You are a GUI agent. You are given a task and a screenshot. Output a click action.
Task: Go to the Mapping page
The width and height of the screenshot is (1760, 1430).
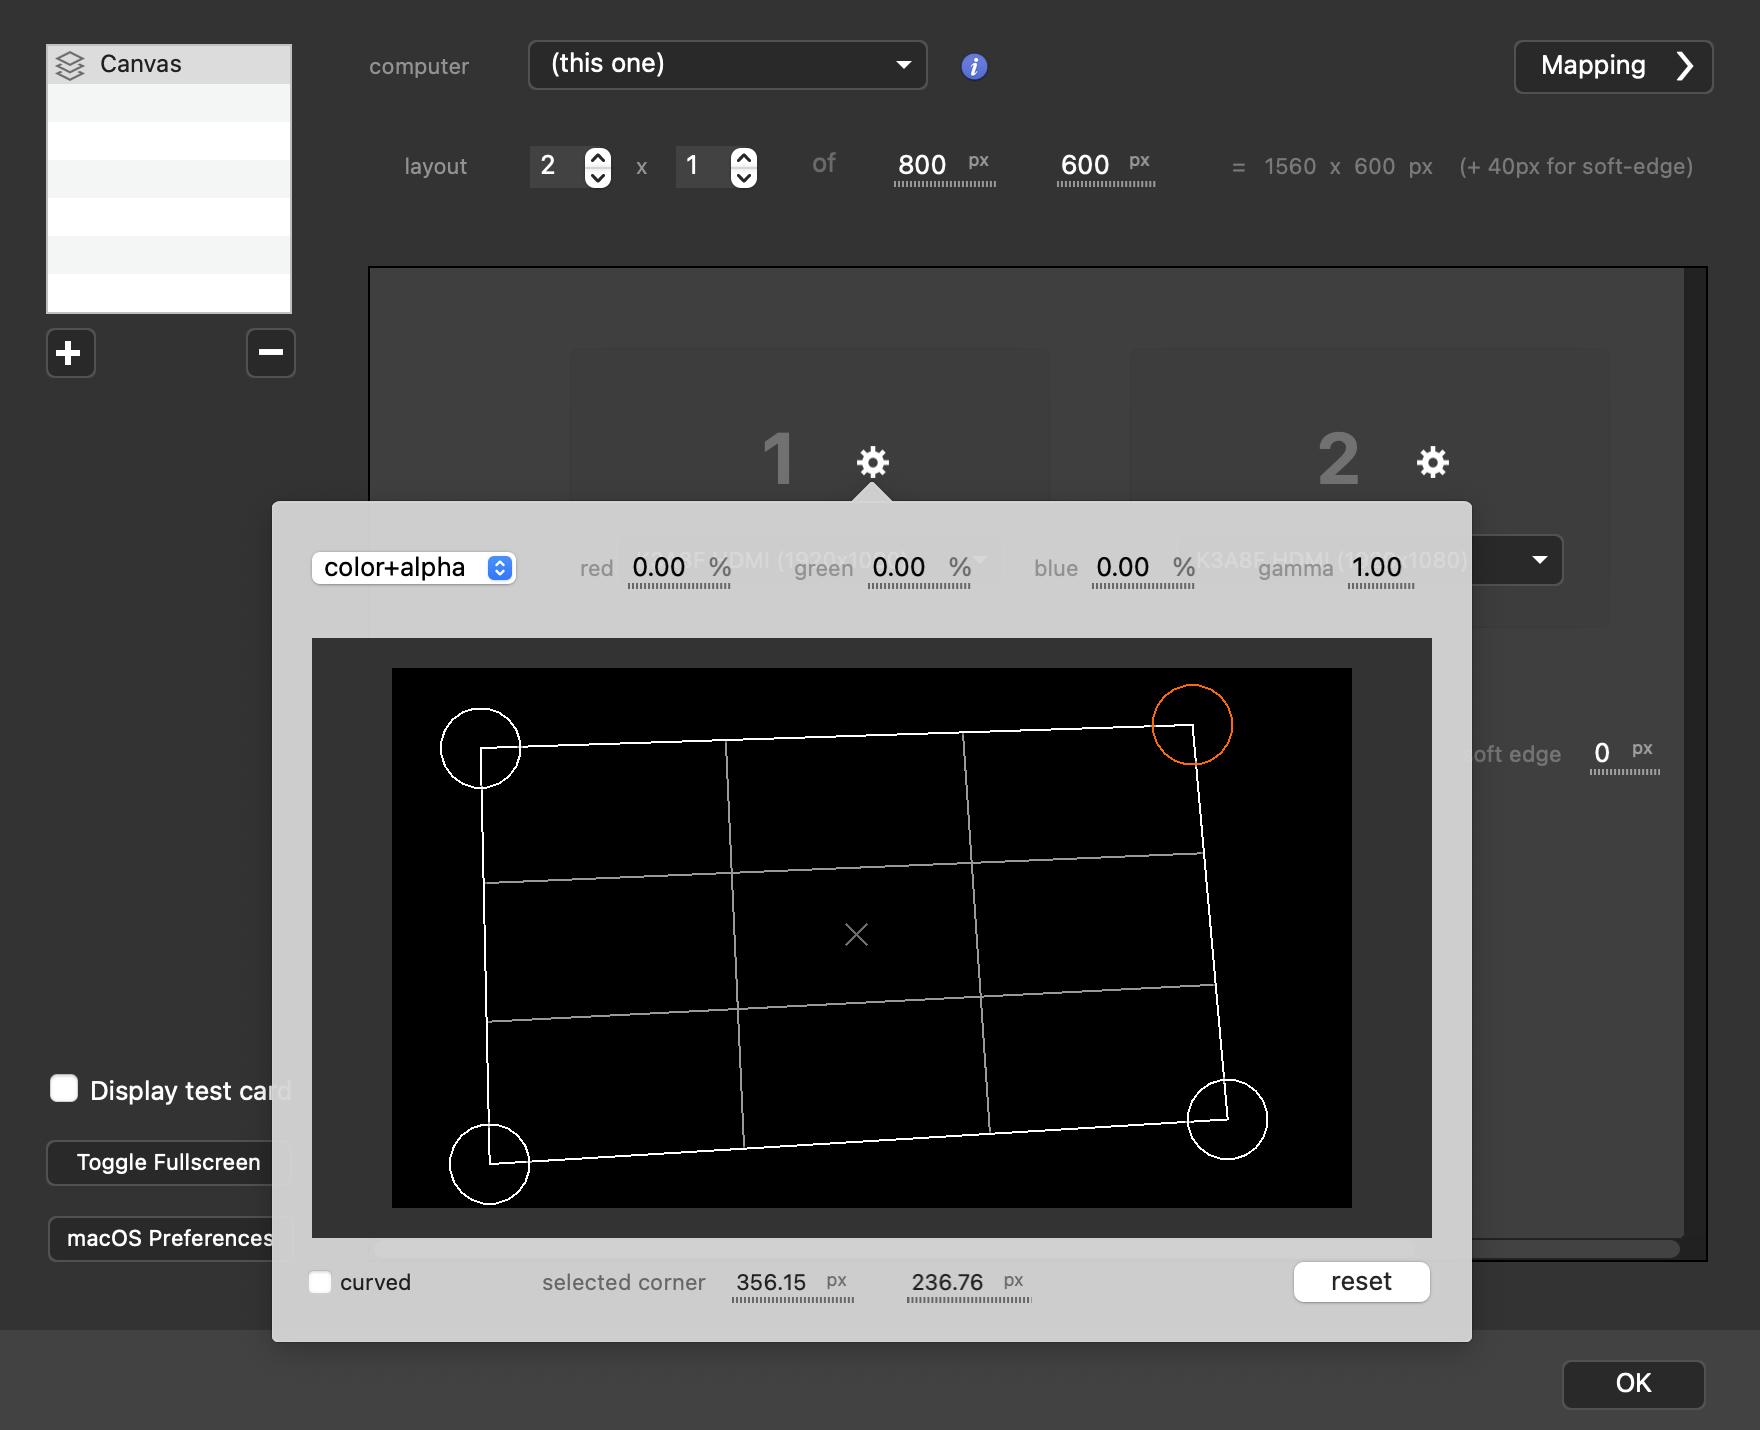[x=1612, y=66]
